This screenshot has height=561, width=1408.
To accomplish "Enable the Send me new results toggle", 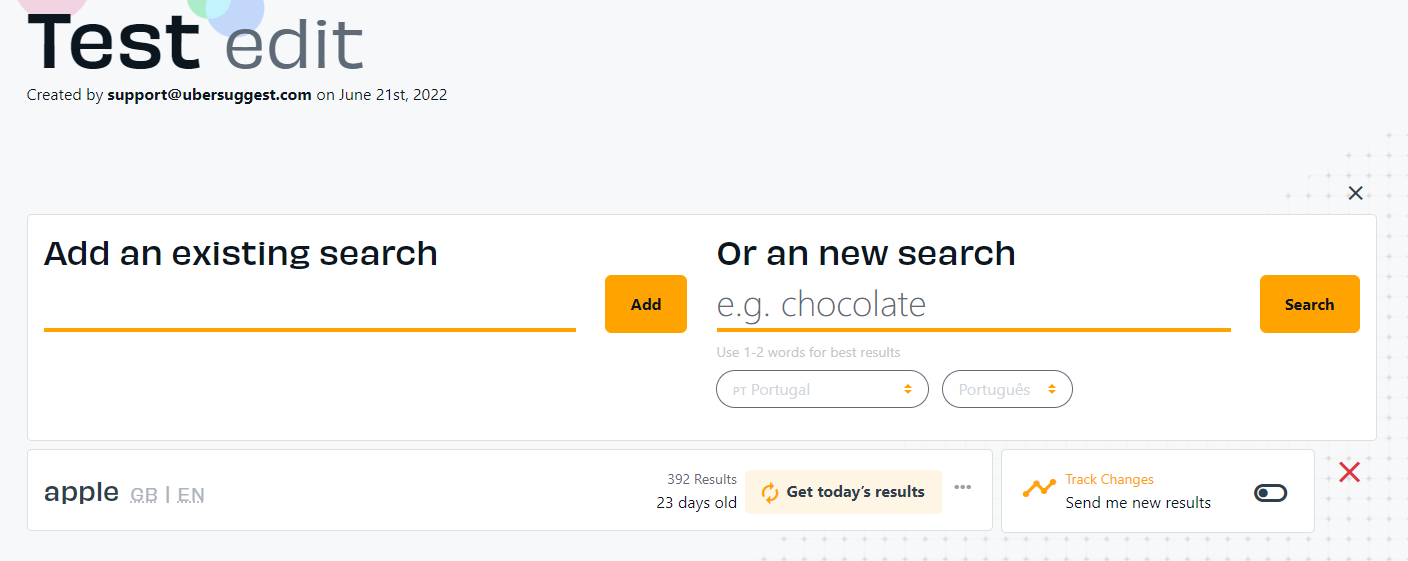I will pyautogui.click(x=1270, y=493).
